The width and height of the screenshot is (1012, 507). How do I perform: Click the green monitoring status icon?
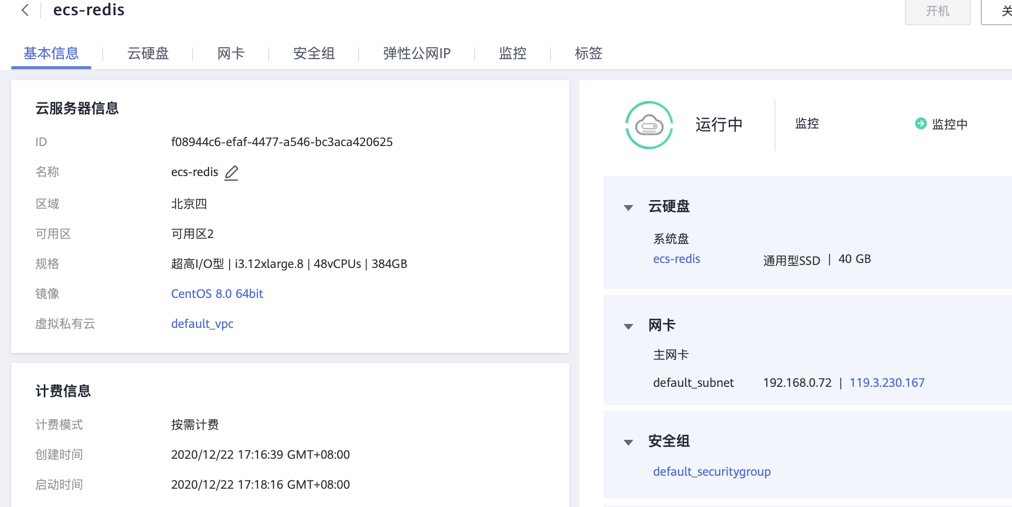click(920, 124)
